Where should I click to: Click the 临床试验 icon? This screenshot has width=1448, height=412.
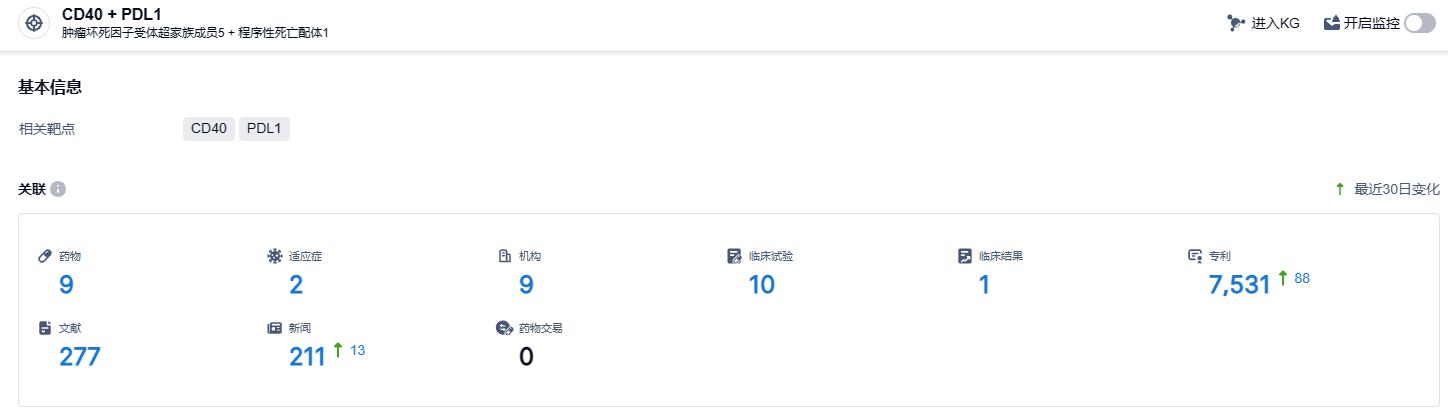(x=735, y=256)
